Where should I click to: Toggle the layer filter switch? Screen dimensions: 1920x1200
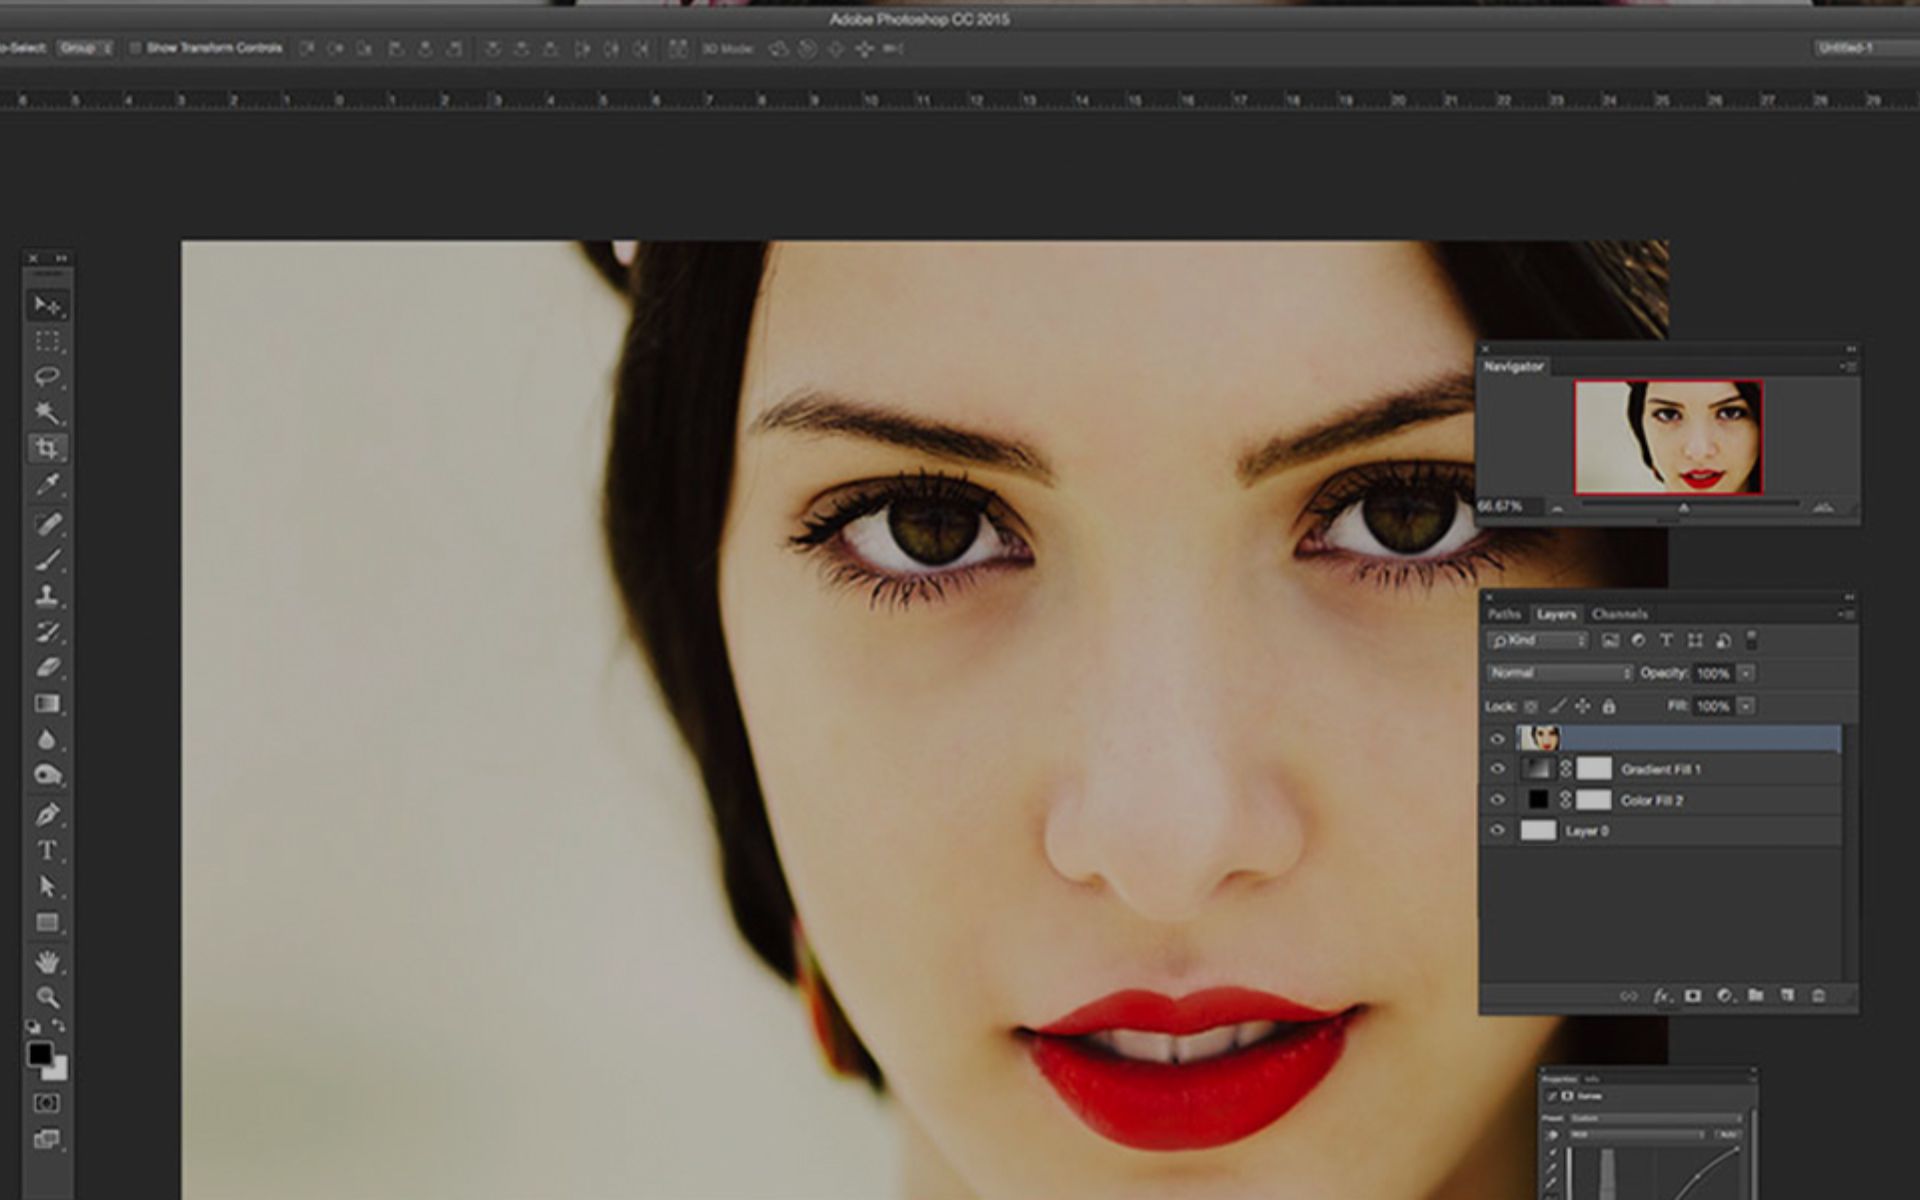[1751, 640]
